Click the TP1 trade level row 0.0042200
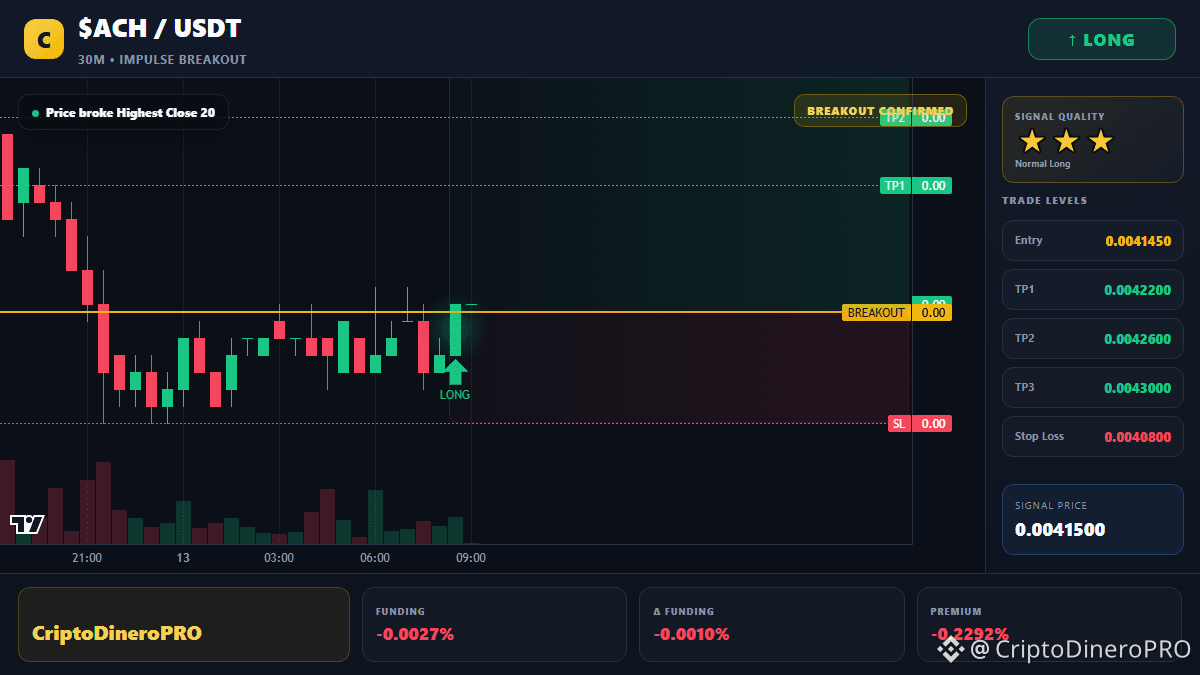Image resolution: width=1200 pixels, height=675 pixels. tap(1092, 289)
